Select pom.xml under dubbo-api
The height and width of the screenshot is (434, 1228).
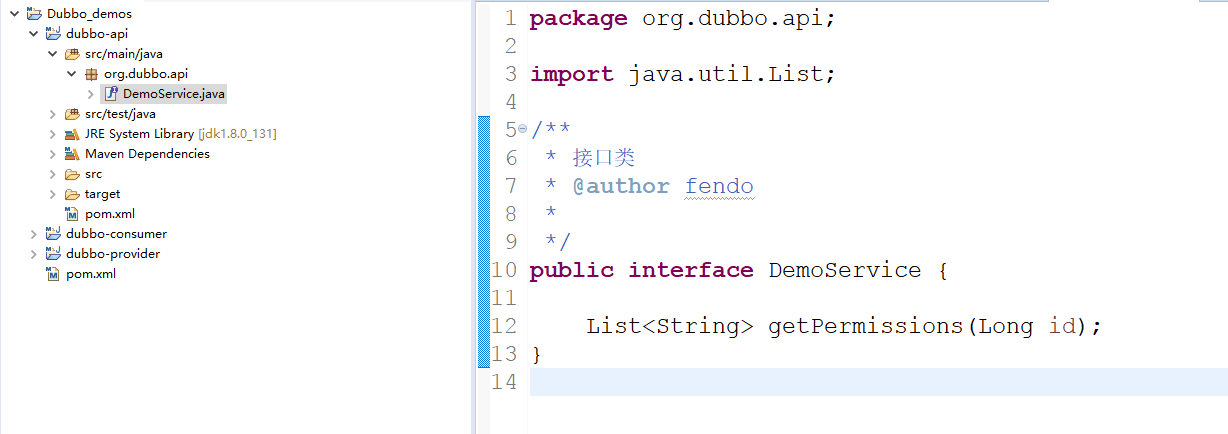pos(110,214)
